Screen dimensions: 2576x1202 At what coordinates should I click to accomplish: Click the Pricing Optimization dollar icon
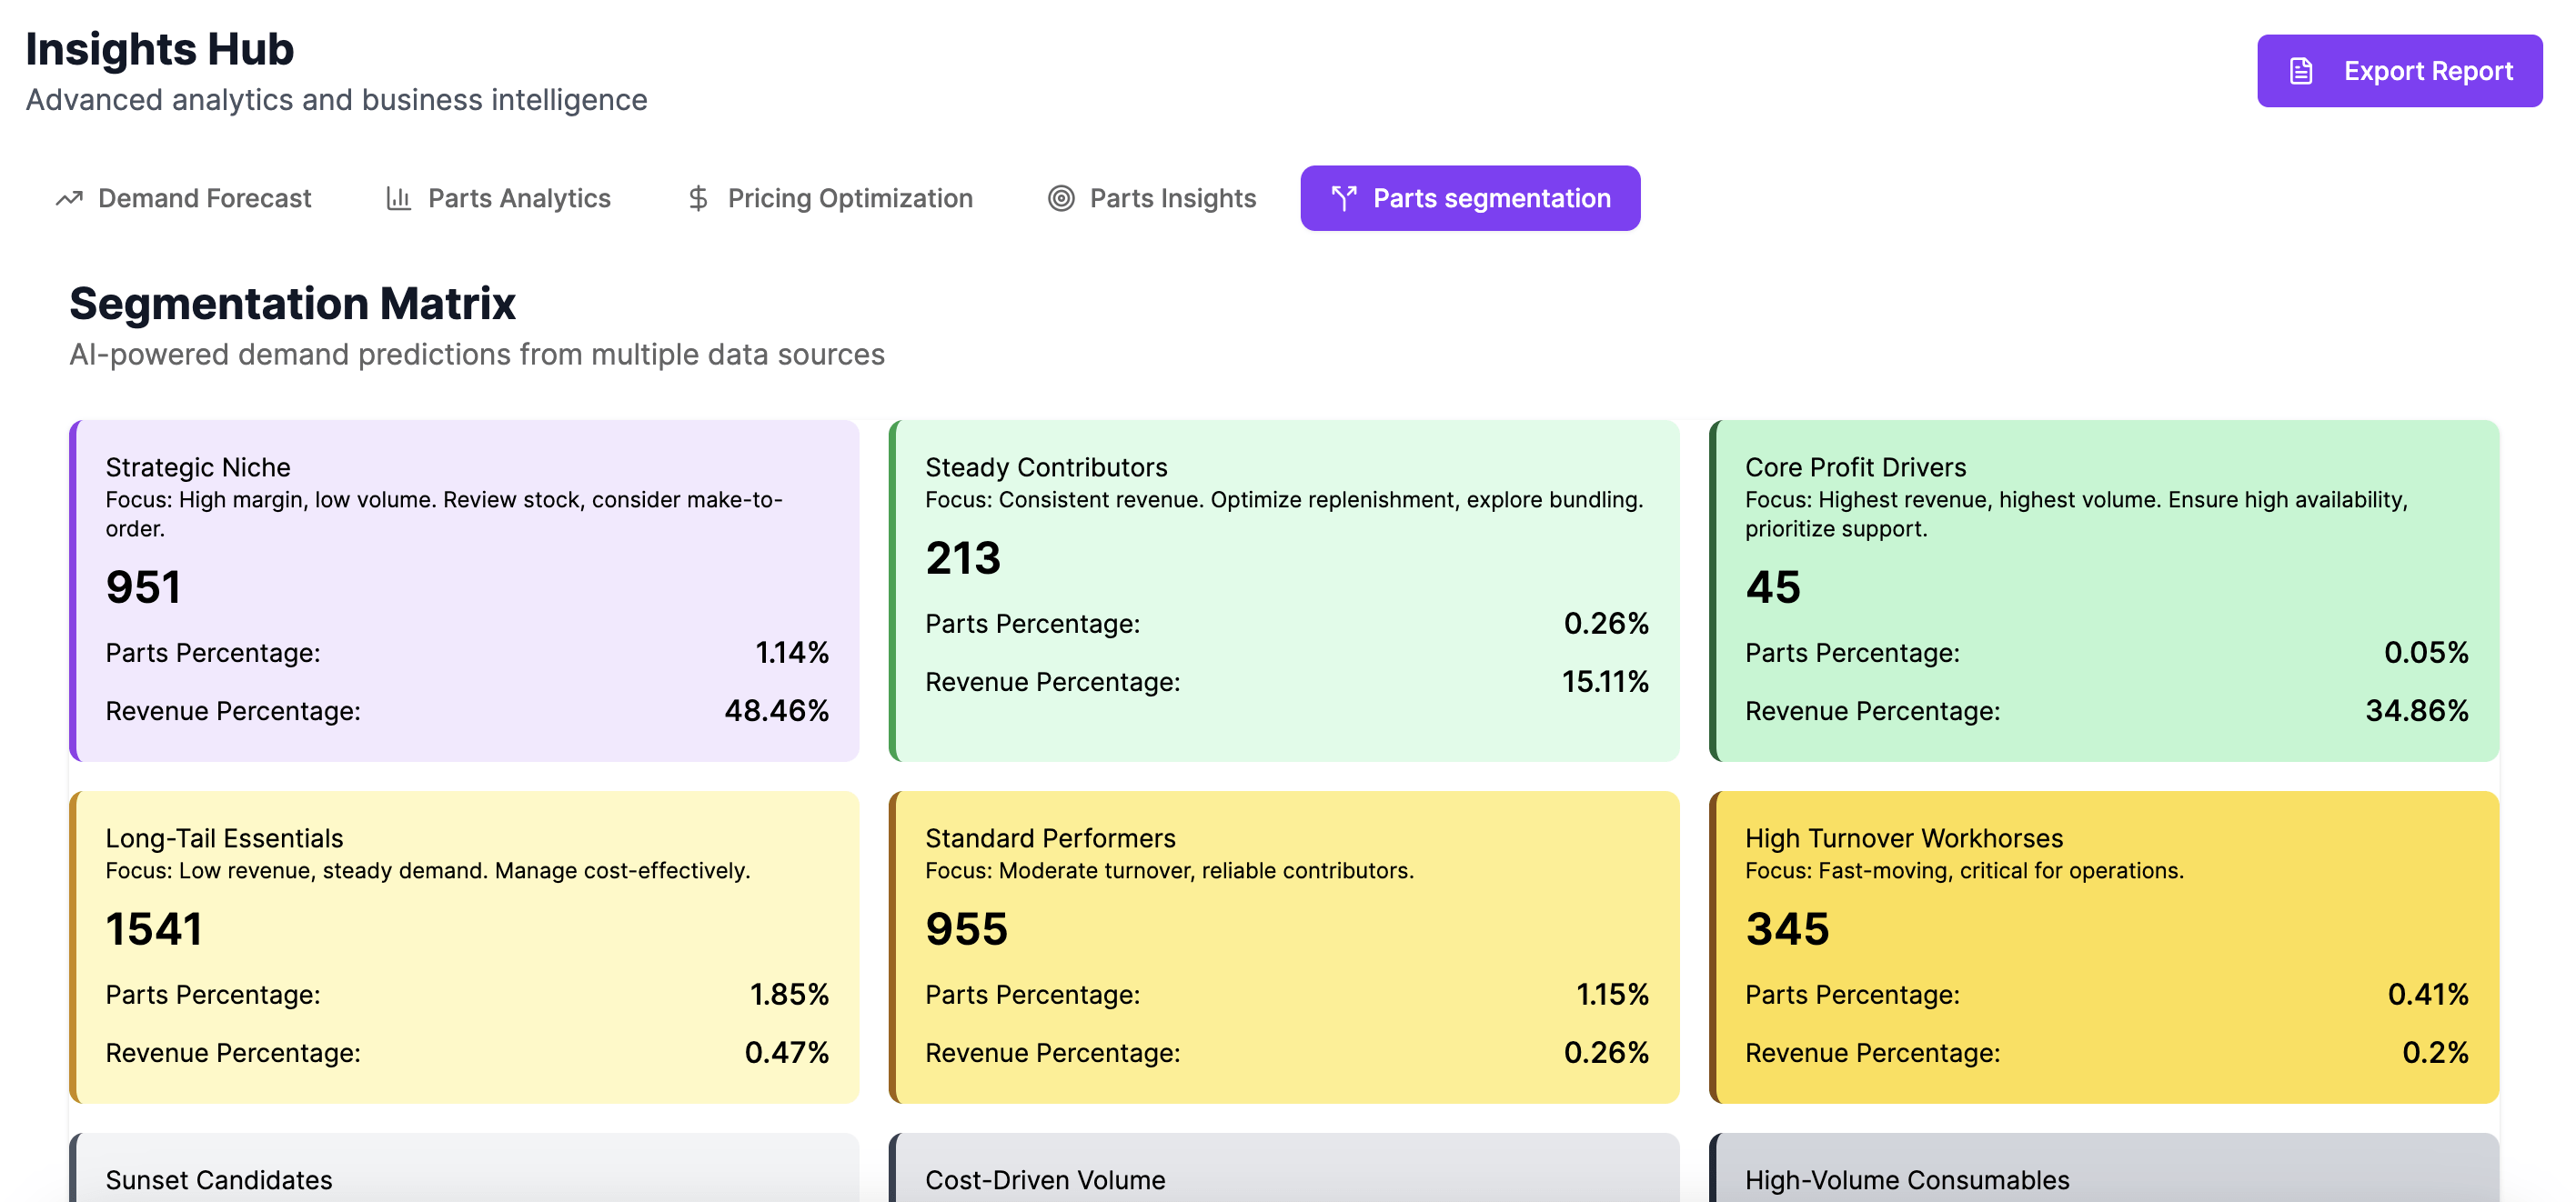pyautogui.click(x=698, y=198)
